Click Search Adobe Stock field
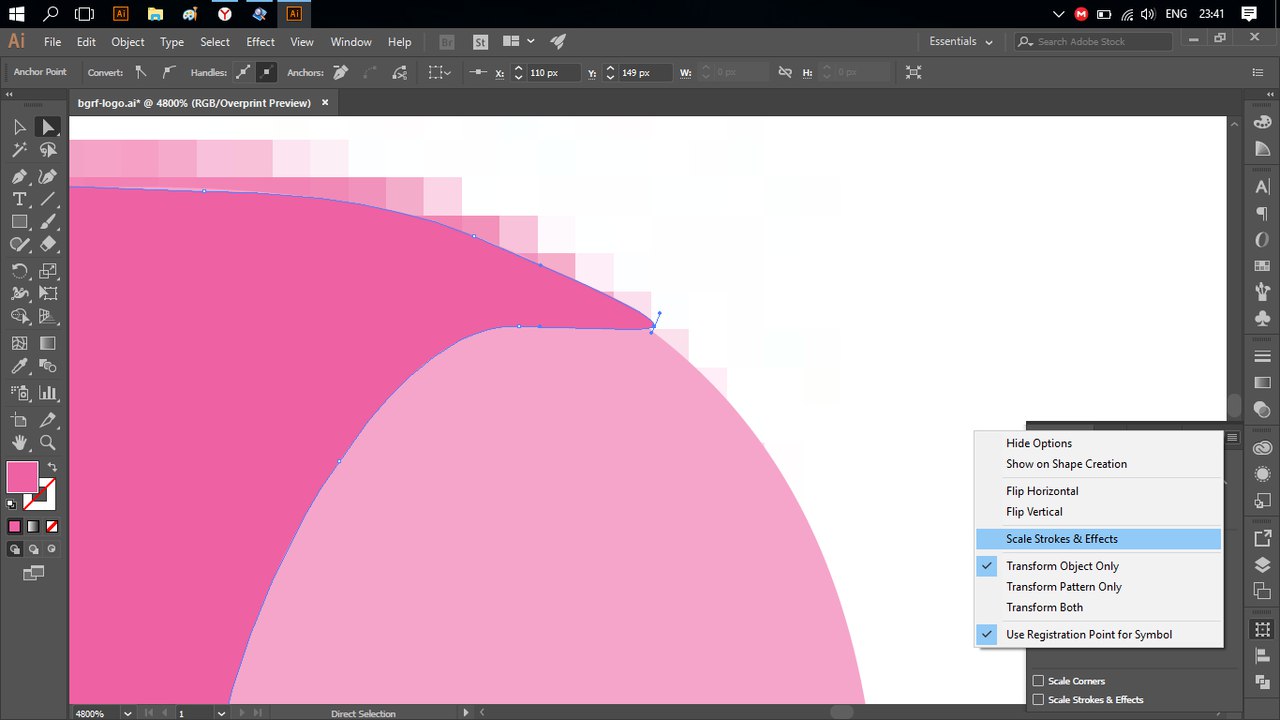Screen dimensions: 1280x720 tap(1093, 42)
